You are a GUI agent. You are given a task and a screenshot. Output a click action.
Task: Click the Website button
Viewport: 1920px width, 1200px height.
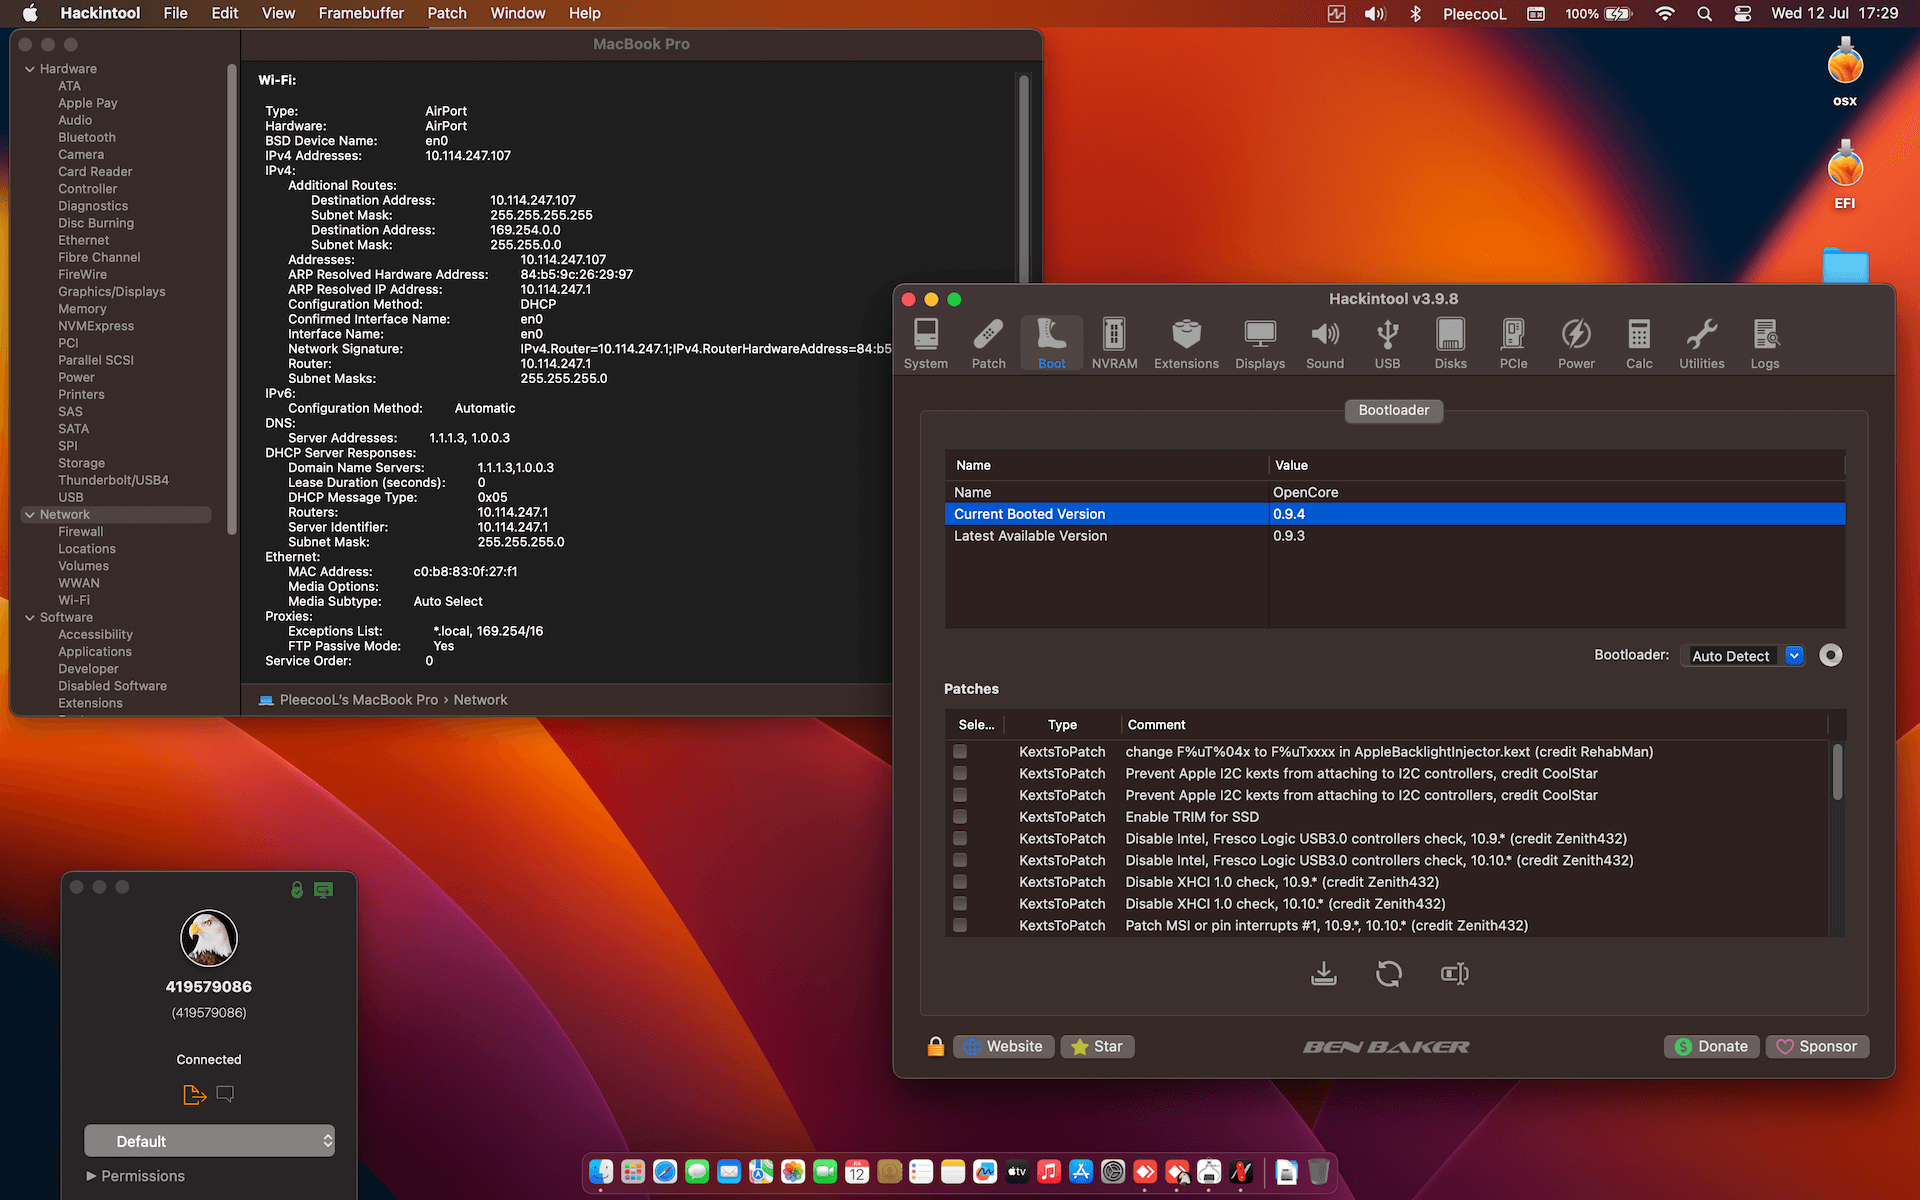pyautogui.click(x=1003, y=1047)
